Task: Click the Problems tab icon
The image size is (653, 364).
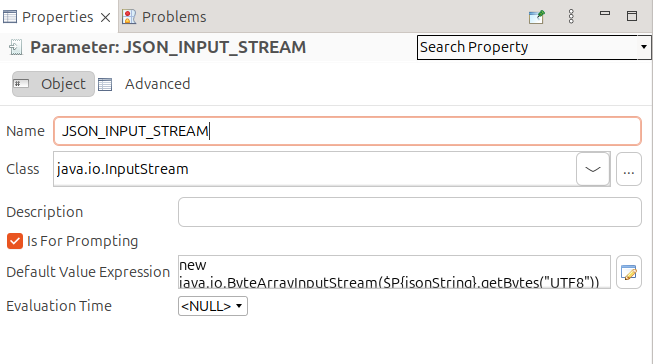Action: point(129,17)
